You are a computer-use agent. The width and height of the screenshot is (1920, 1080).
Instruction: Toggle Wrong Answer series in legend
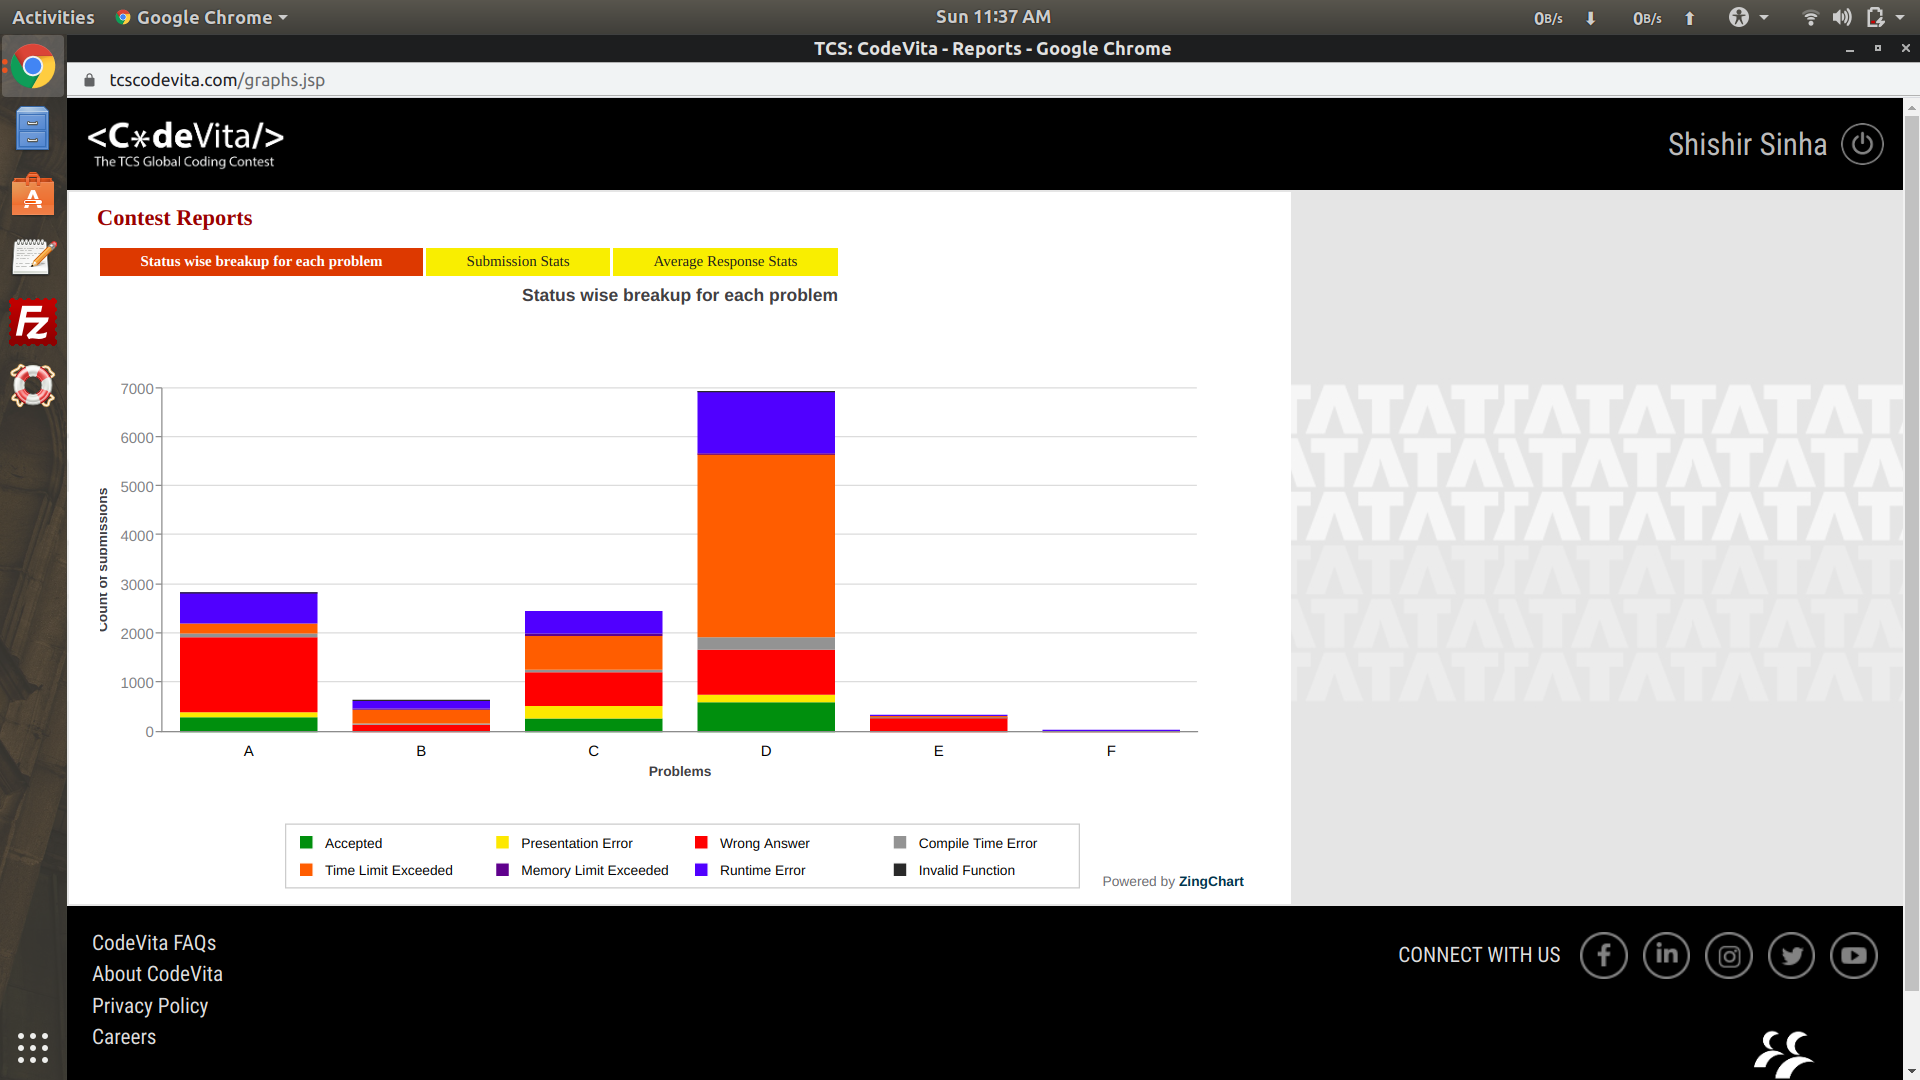[764, 843]
